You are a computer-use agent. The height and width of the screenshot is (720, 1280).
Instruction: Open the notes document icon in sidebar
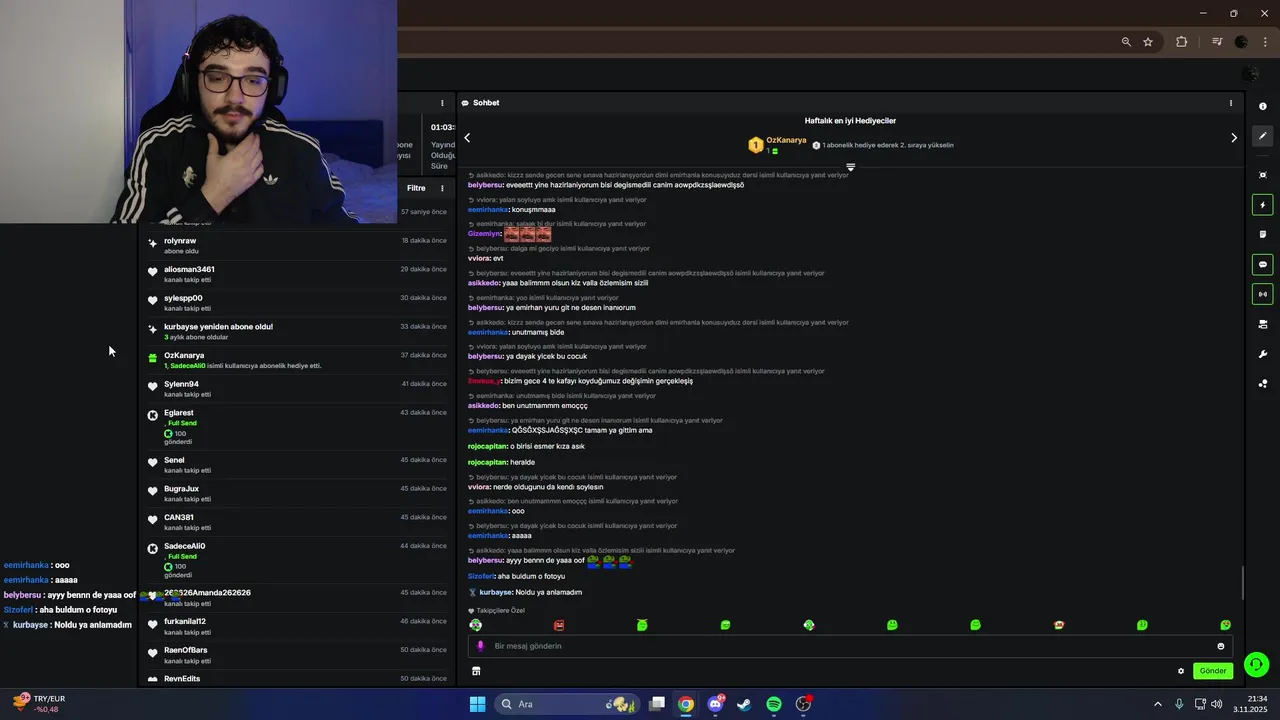[x=1262, y=234]
